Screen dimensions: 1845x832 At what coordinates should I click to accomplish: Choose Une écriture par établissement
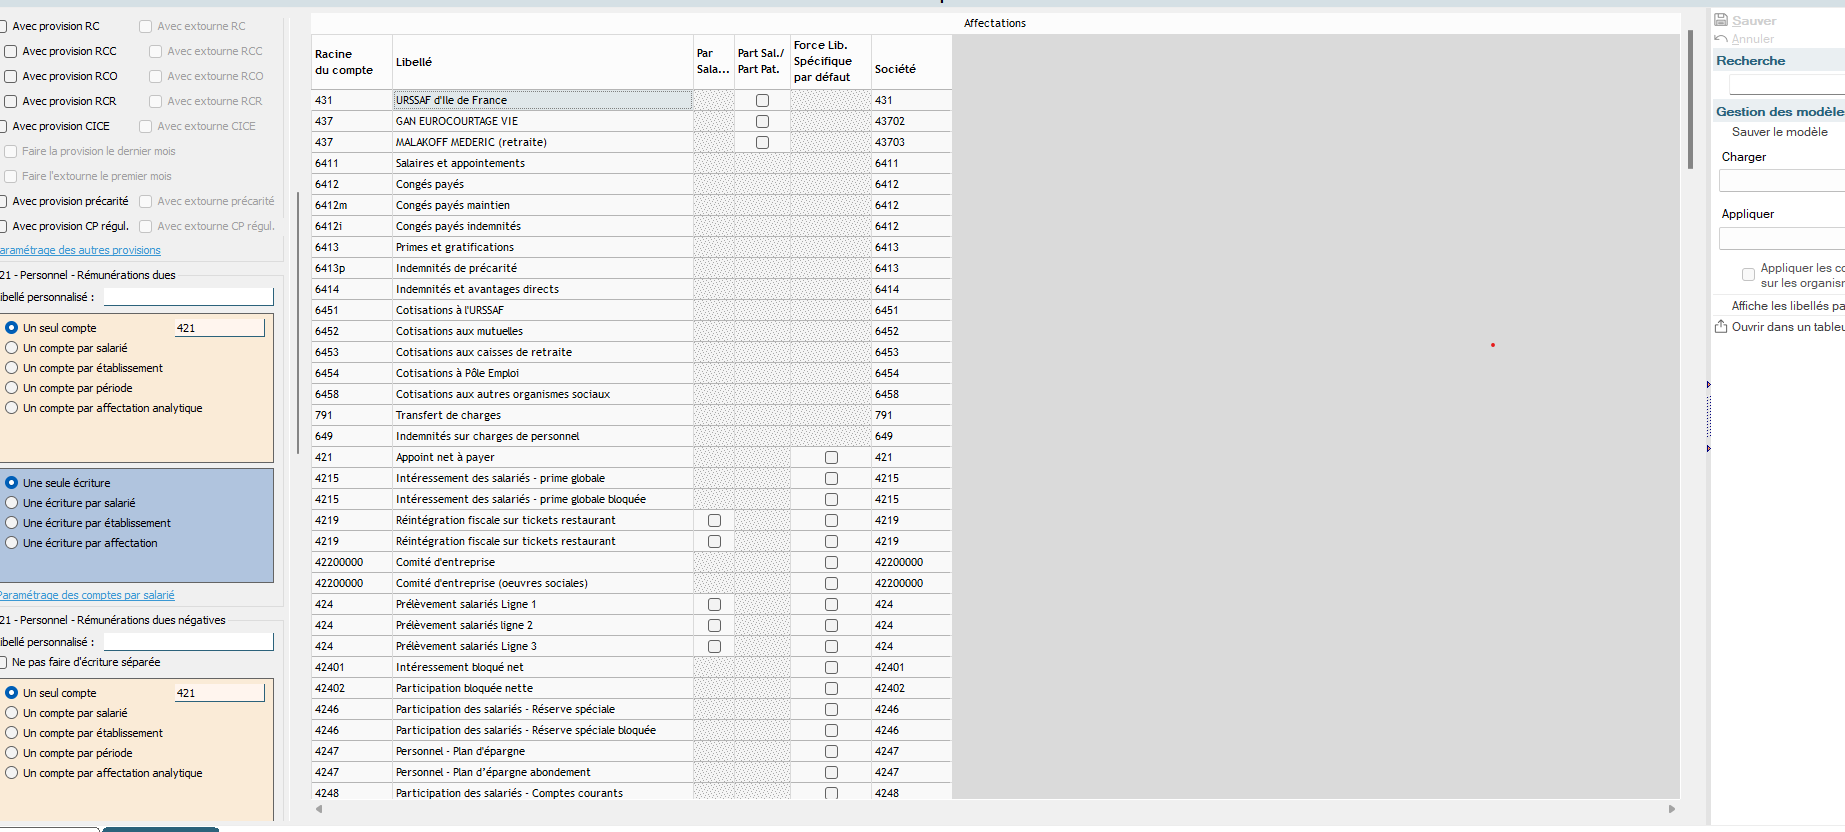(x=12, y=523)
